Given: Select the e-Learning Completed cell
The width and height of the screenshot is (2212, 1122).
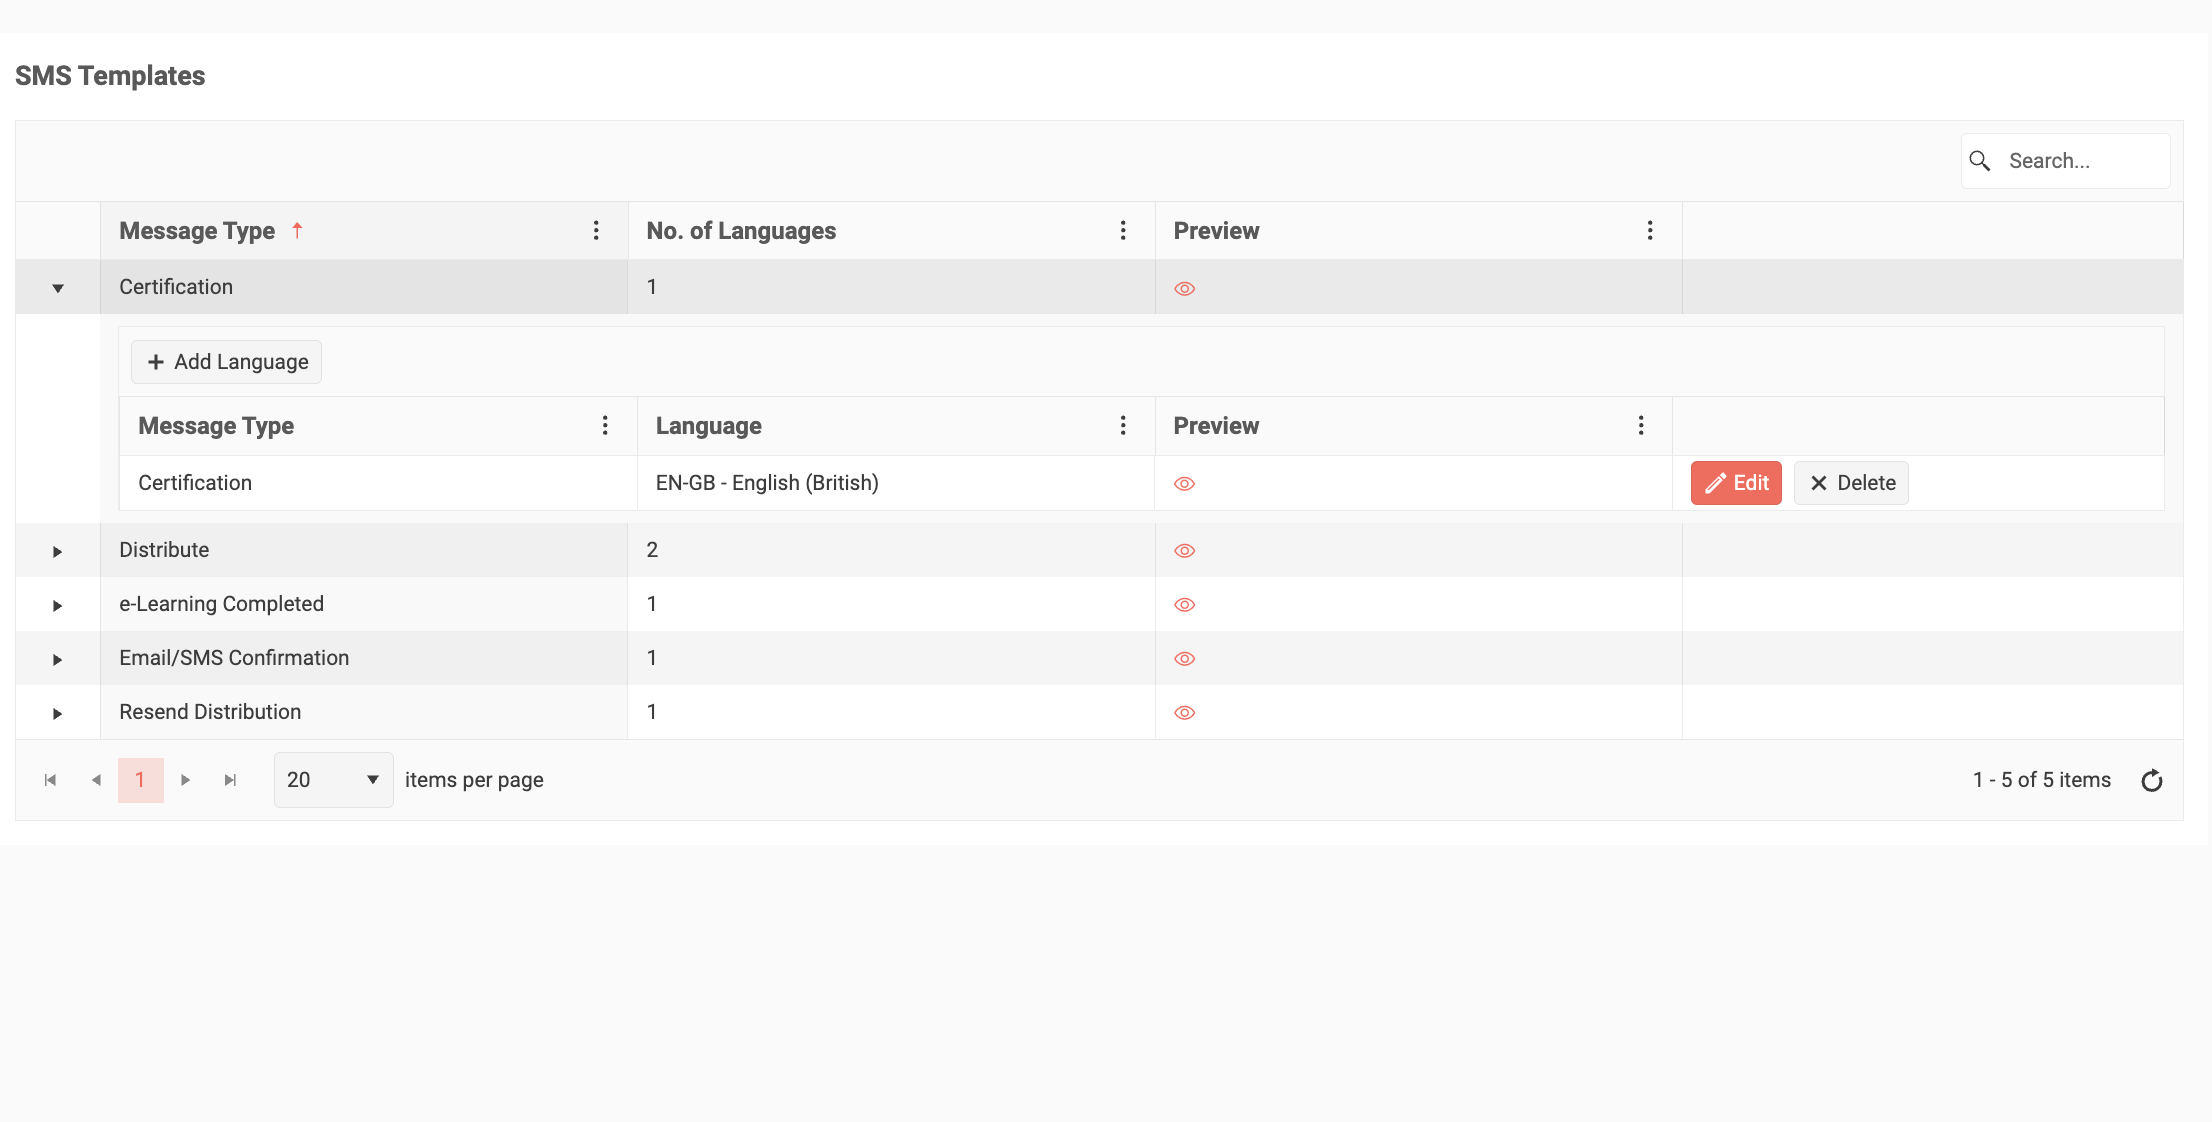Looking at the screenshot, I should coord(364,604).
